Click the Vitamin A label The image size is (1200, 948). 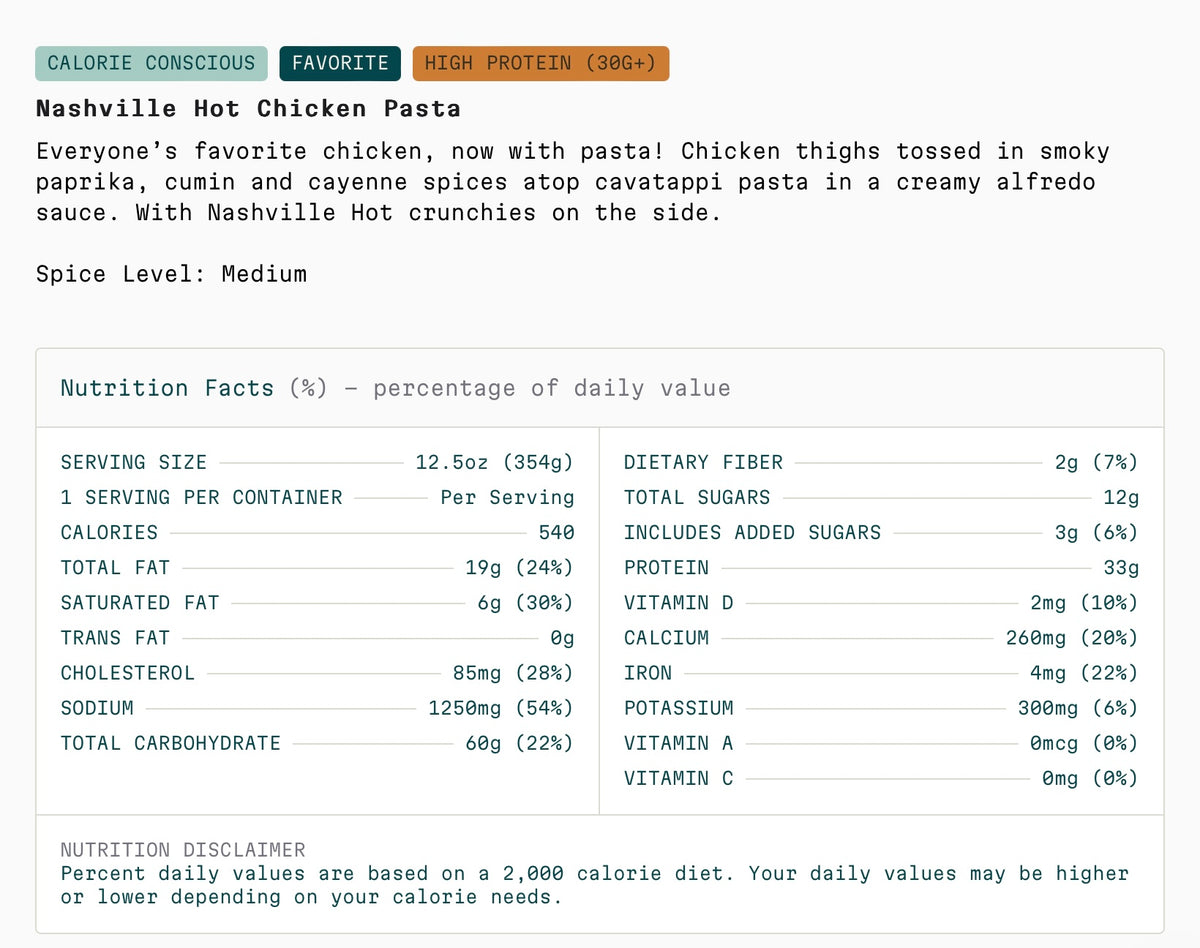(x=679, y=742)
